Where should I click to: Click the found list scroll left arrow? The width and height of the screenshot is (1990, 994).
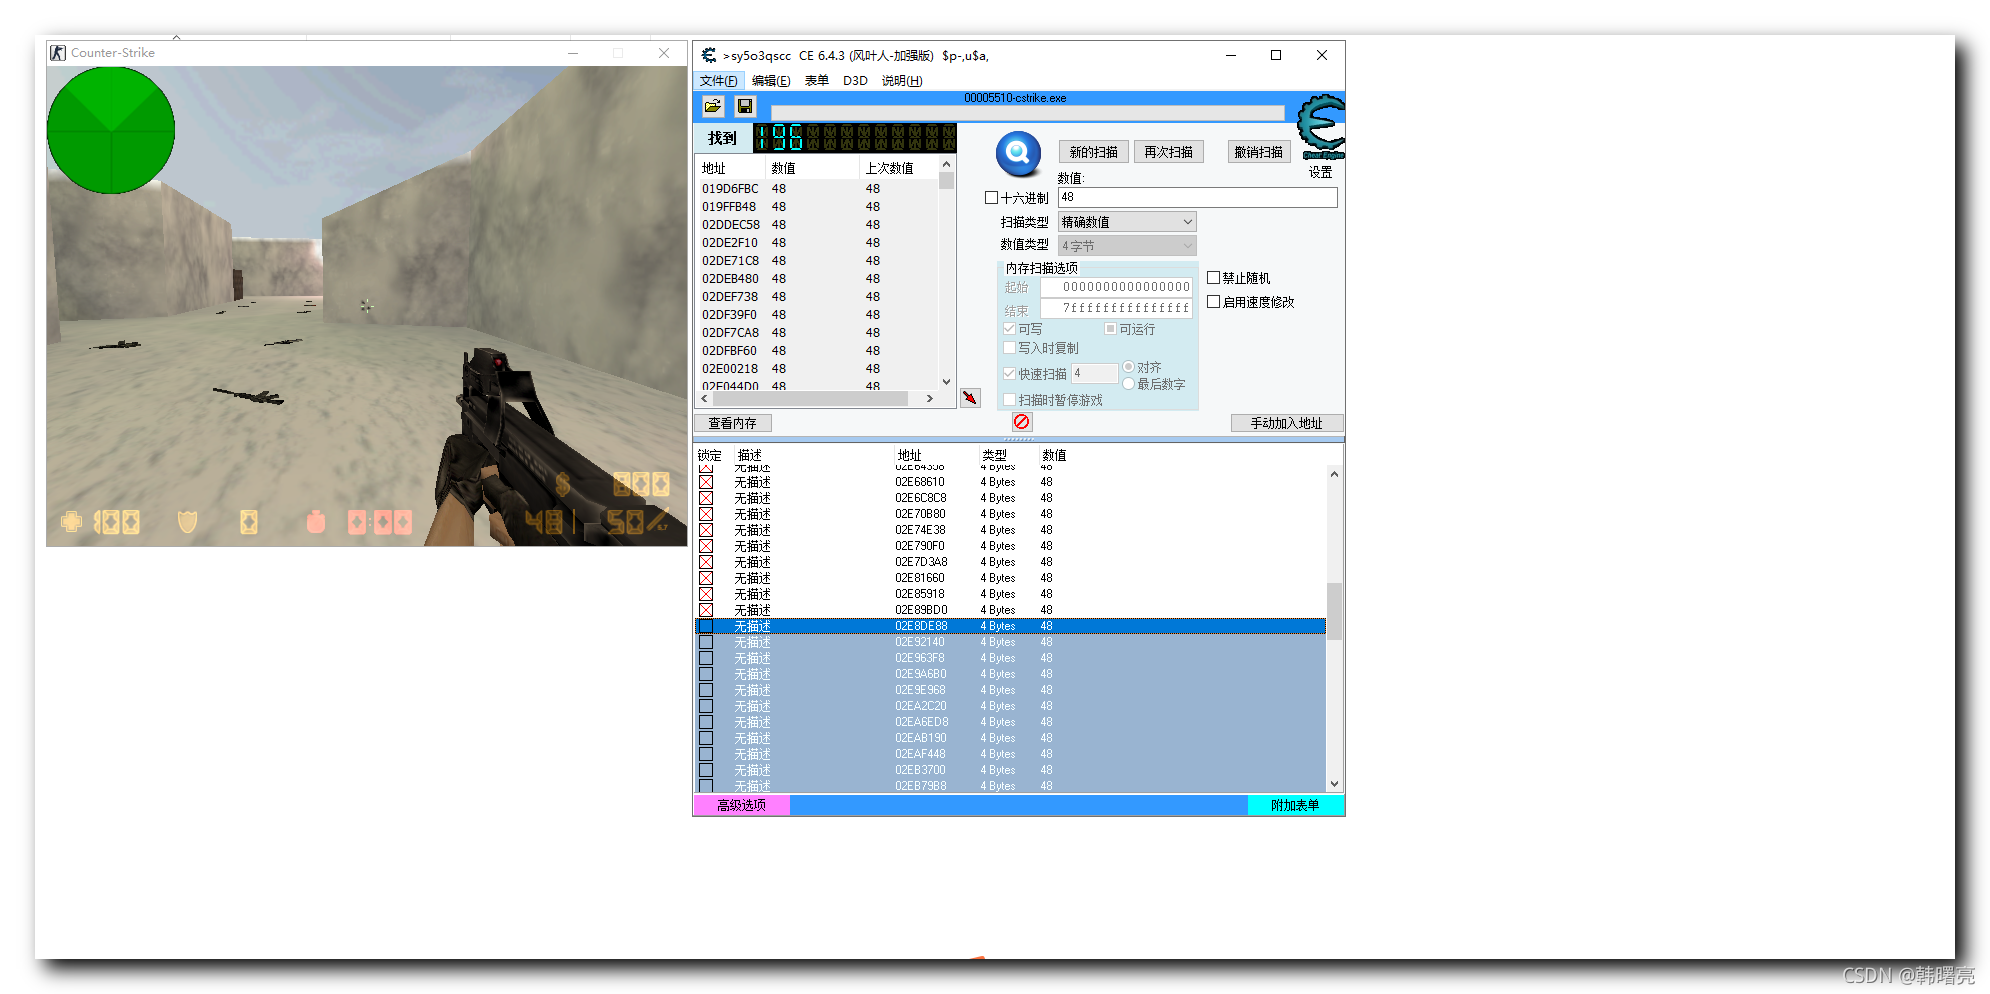[705, 398]
